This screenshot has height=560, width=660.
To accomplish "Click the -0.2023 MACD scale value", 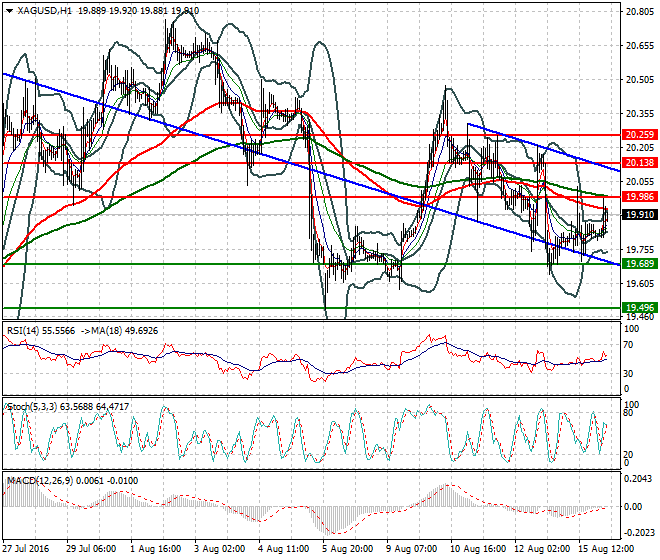I will [637, 533].
